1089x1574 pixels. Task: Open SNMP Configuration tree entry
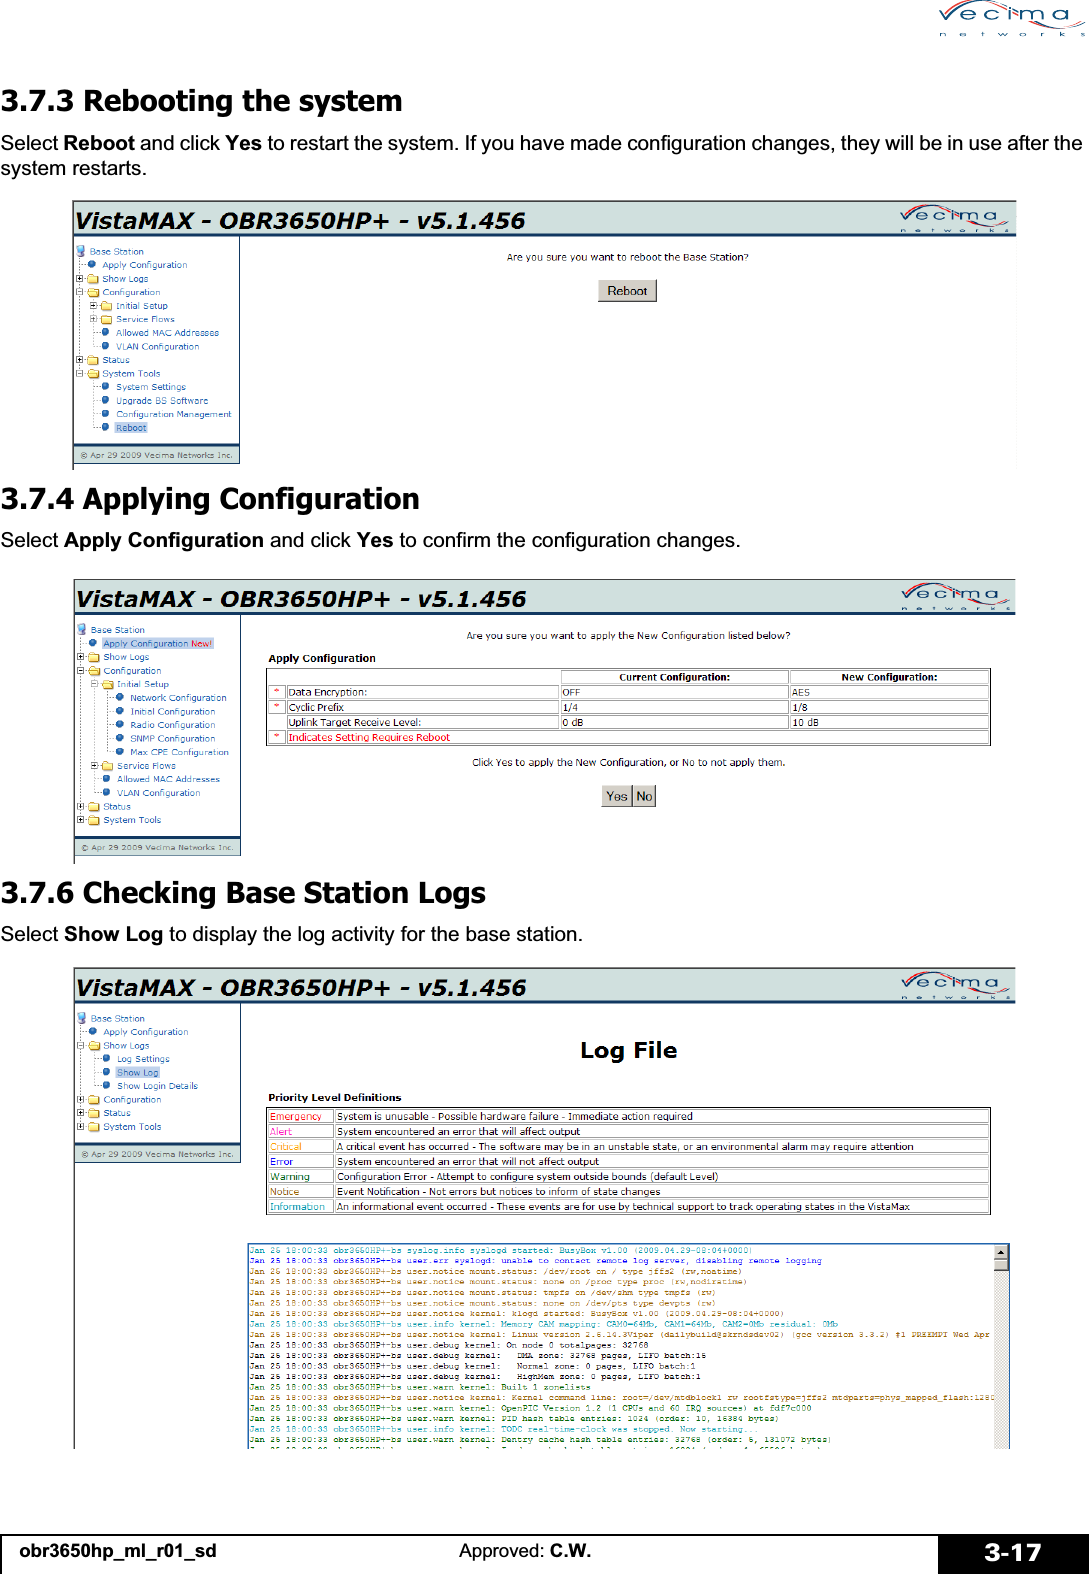(172, 738)
